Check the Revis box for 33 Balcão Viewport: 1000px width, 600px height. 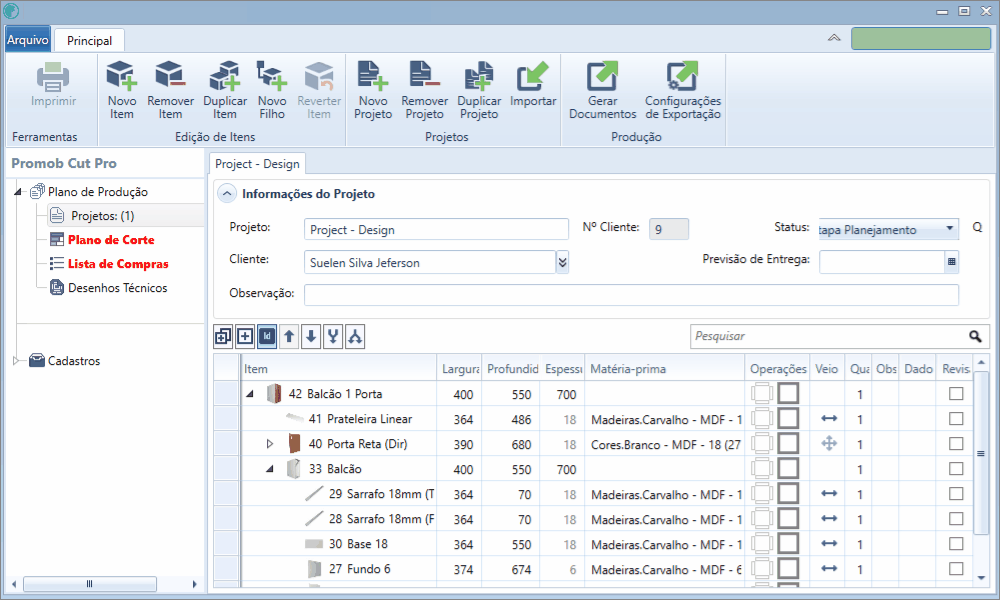(x=955, y=469)
